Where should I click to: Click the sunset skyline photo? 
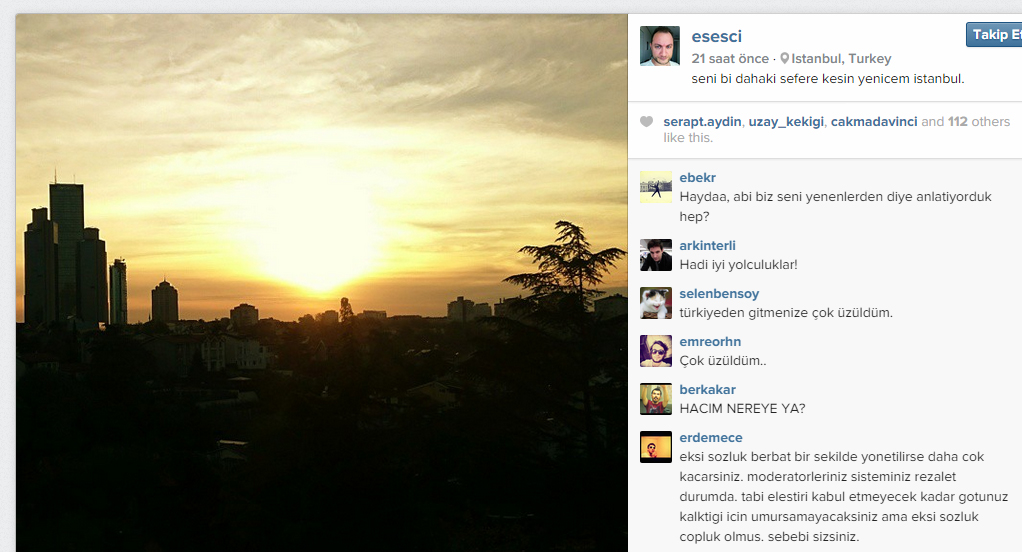click(321, 283)
